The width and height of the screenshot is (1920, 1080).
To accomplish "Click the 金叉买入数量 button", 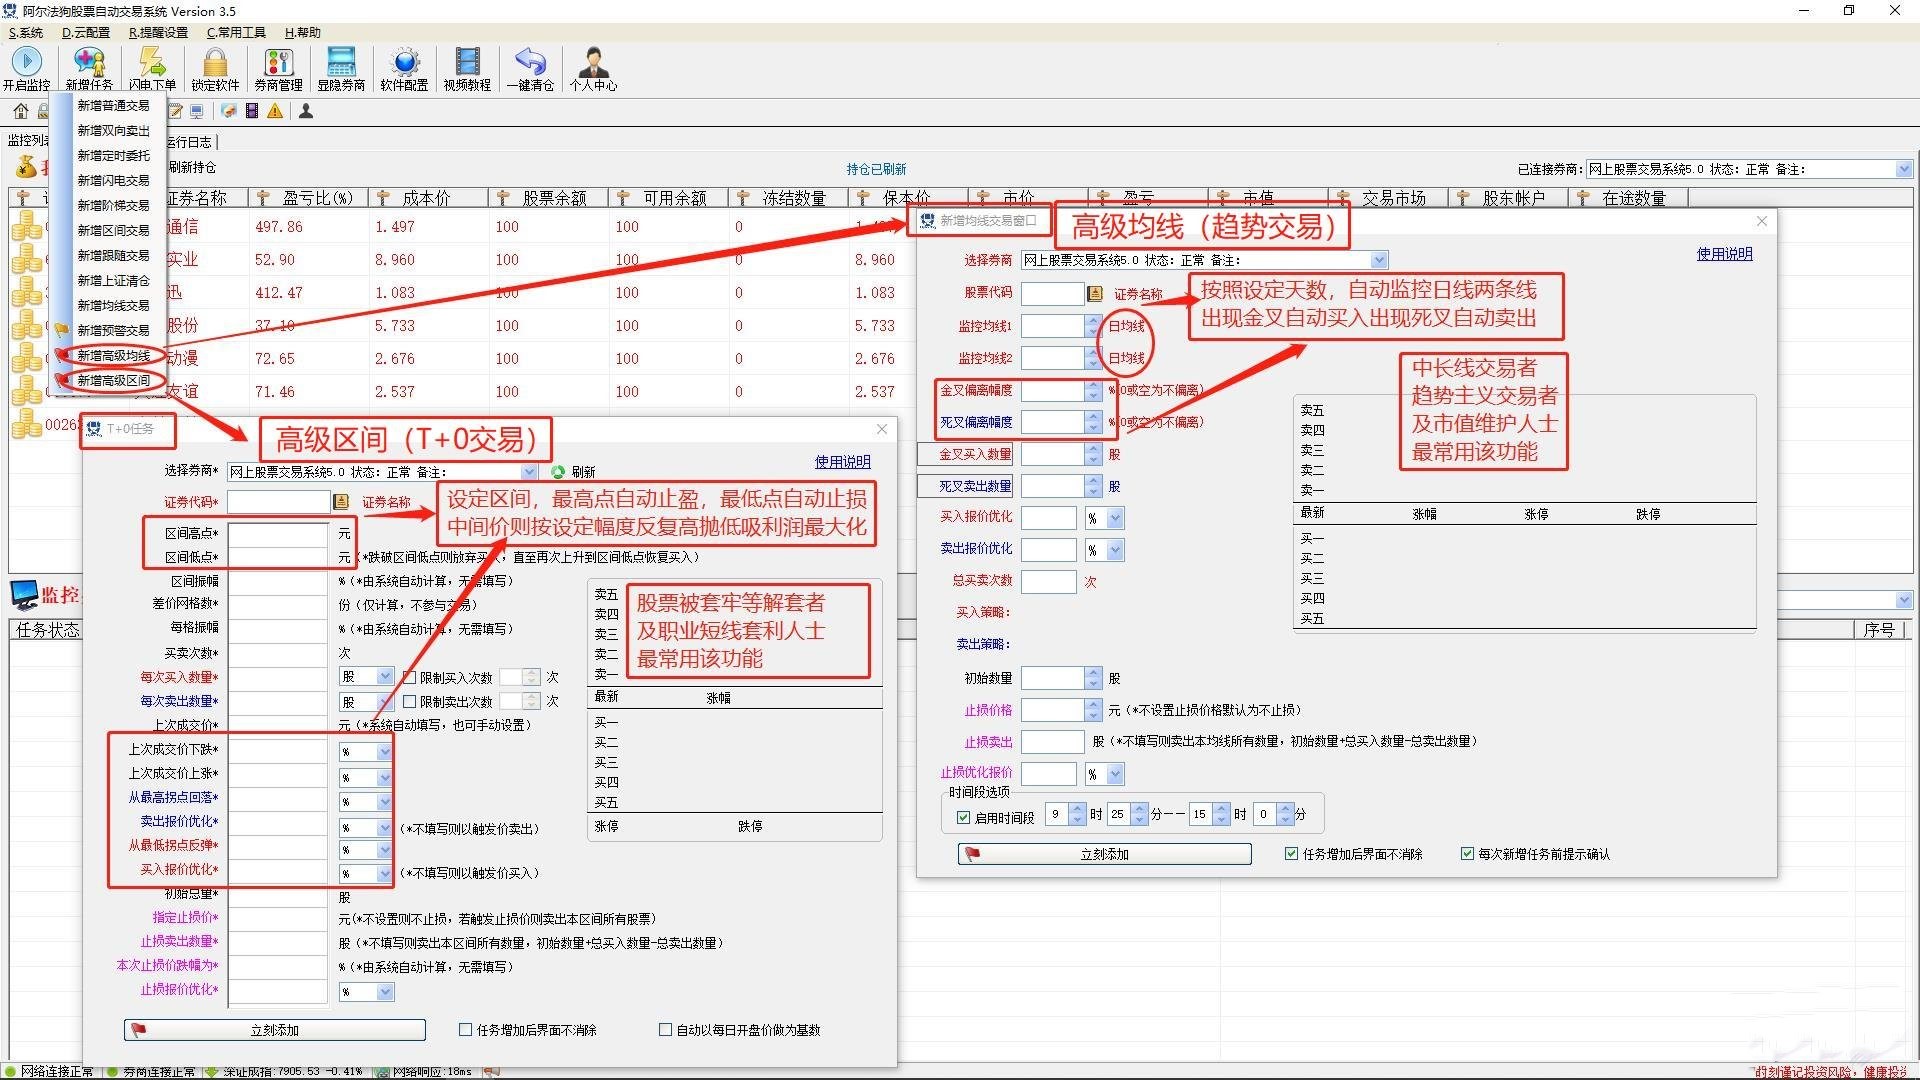I will 966,454.
